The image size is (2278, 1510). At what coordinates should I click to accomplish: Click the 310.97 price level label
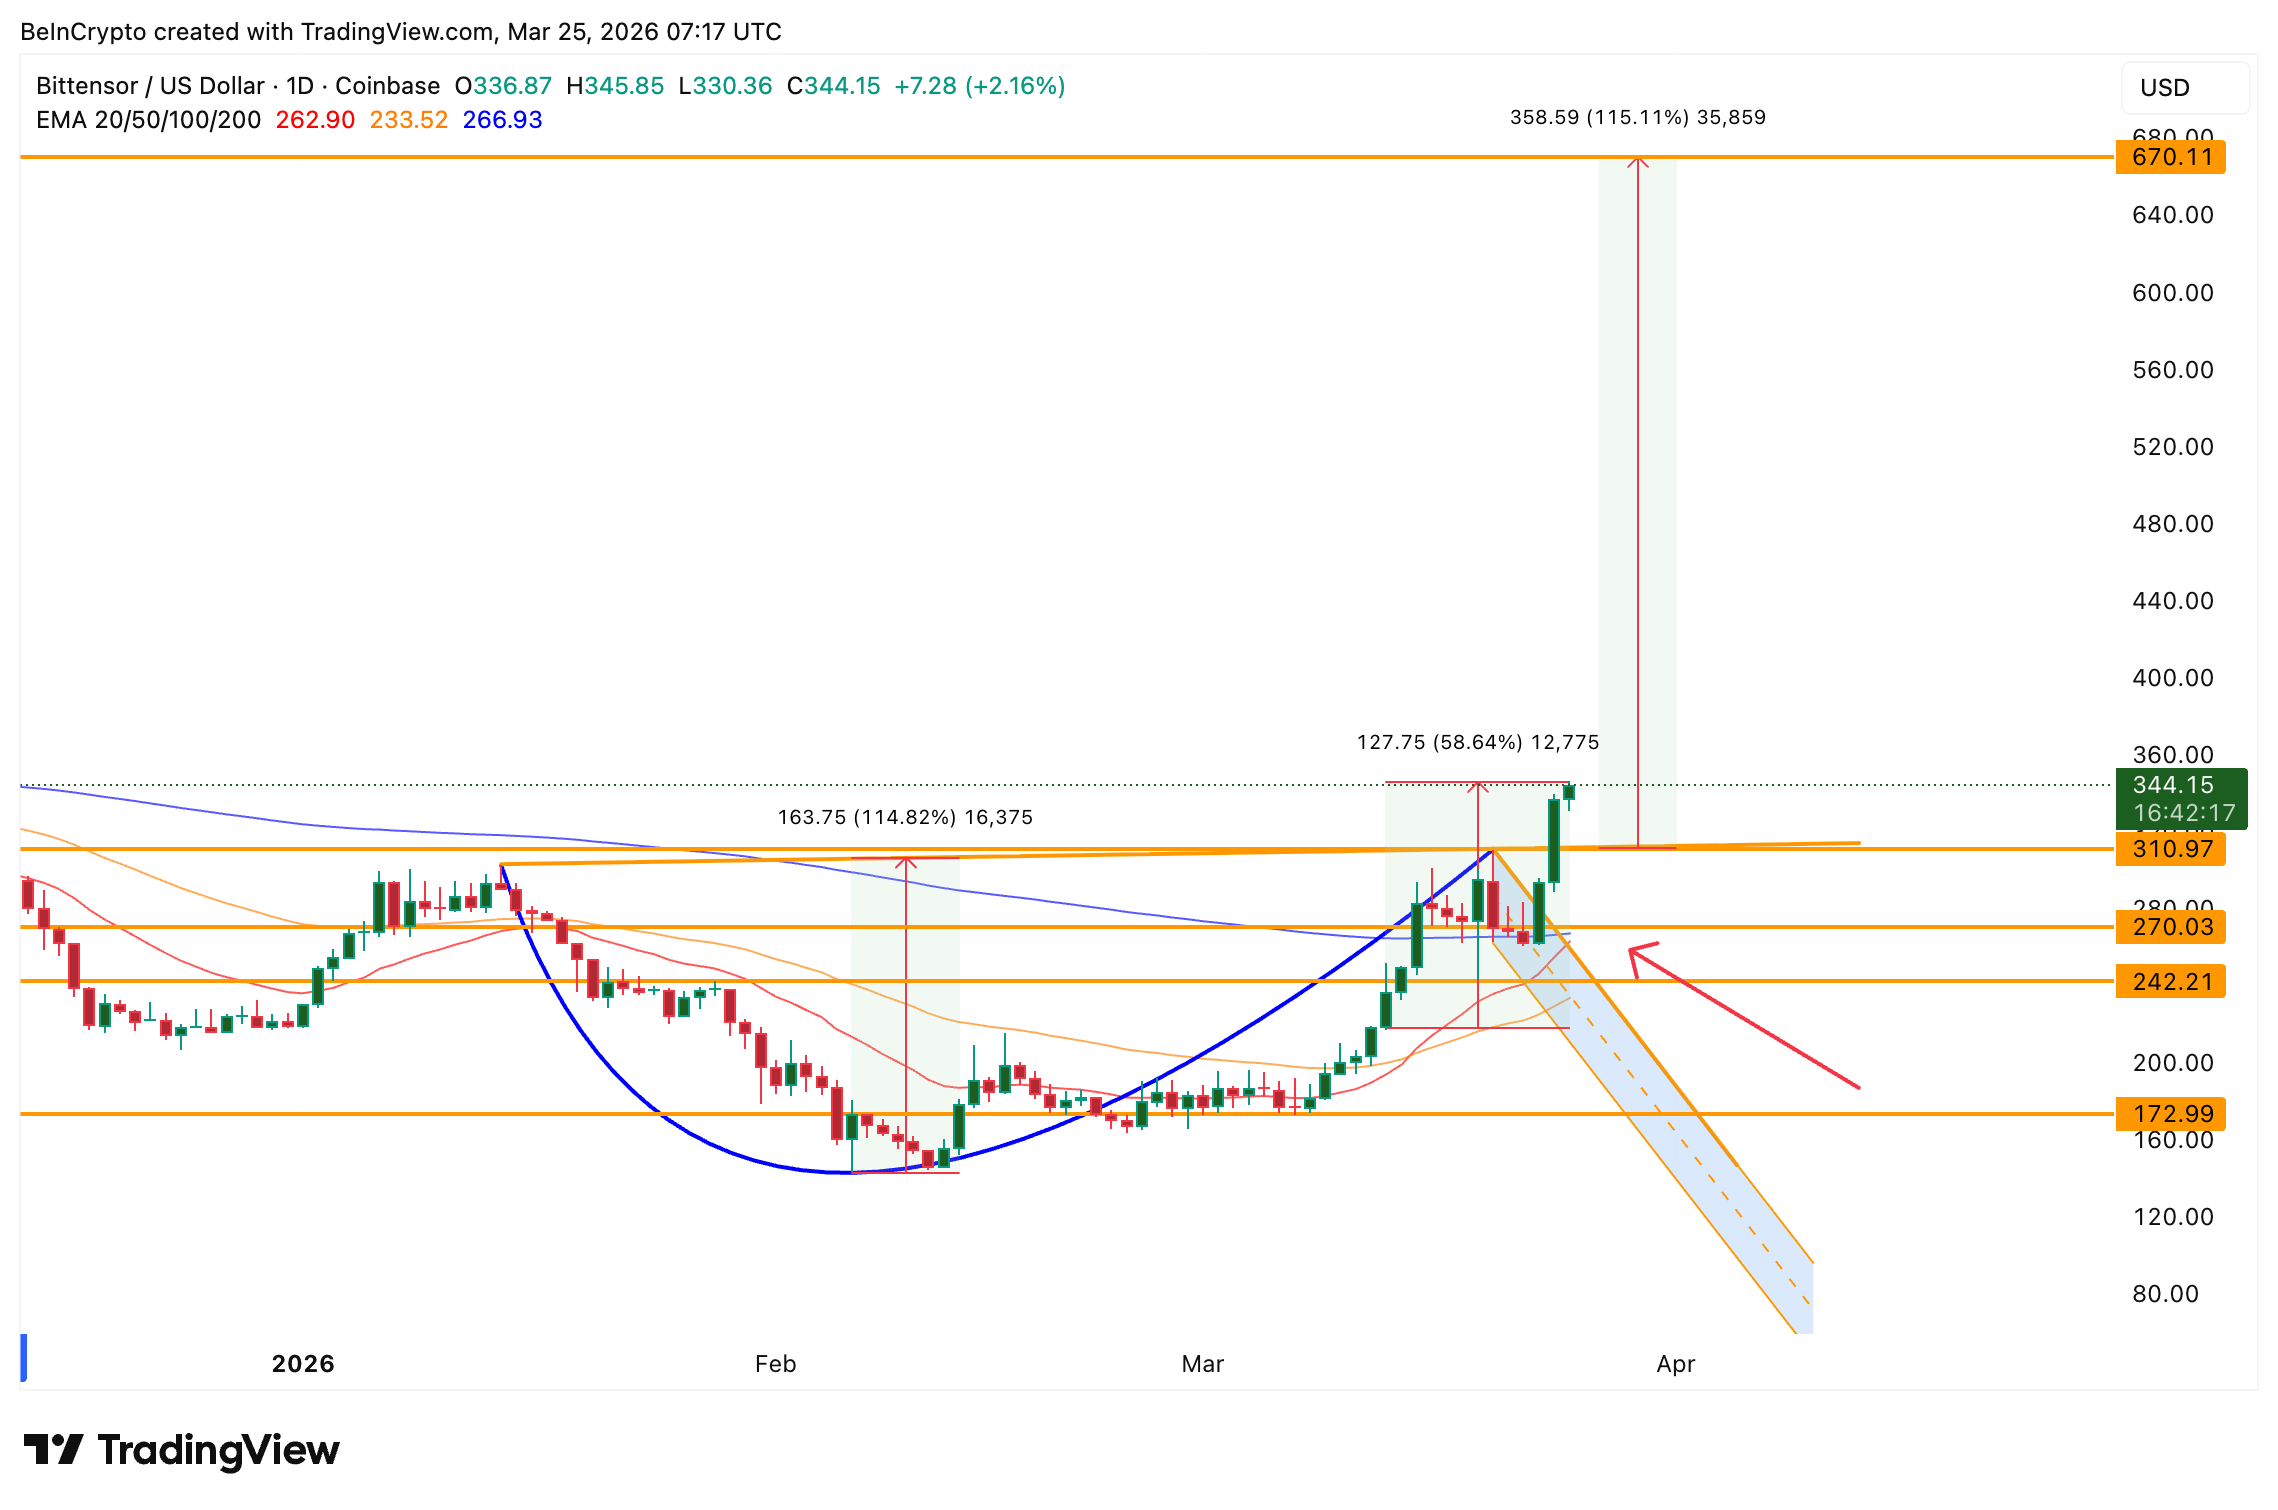point(2169,849)
